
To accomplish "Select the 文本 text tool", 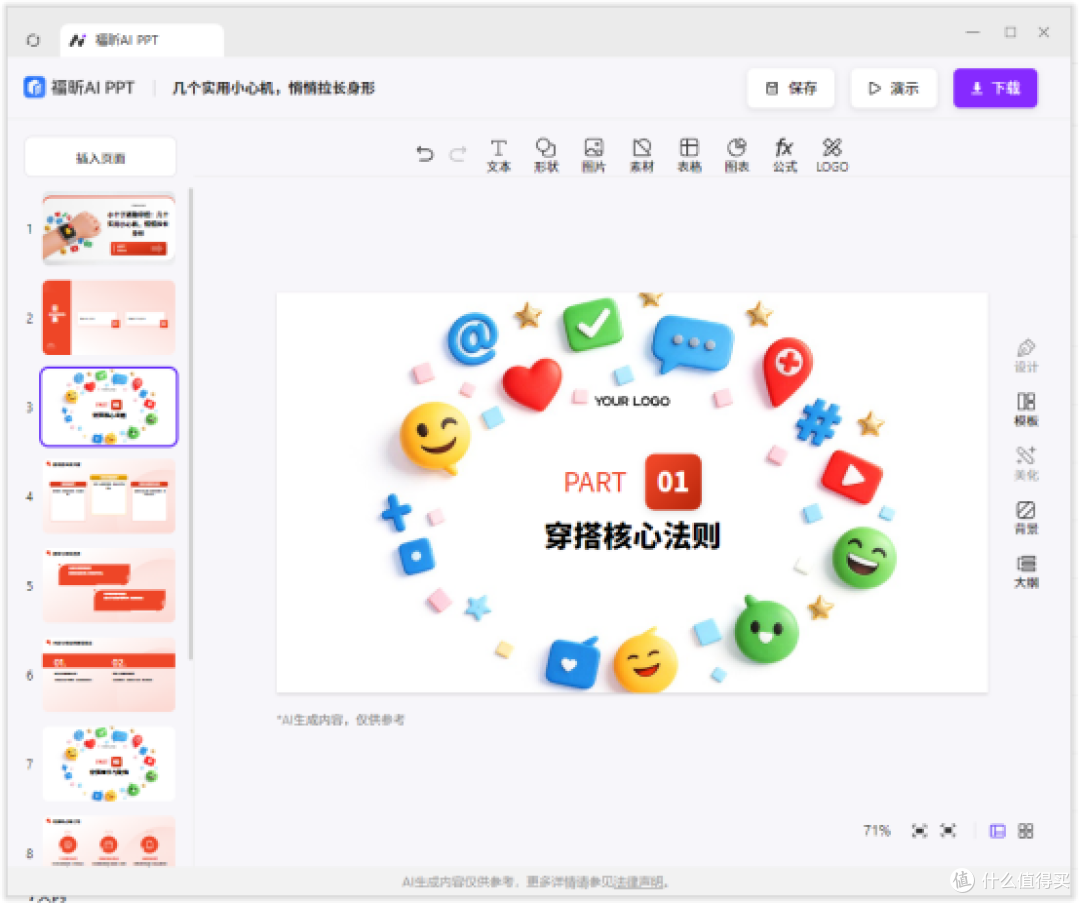I will (x=499, y=156).
